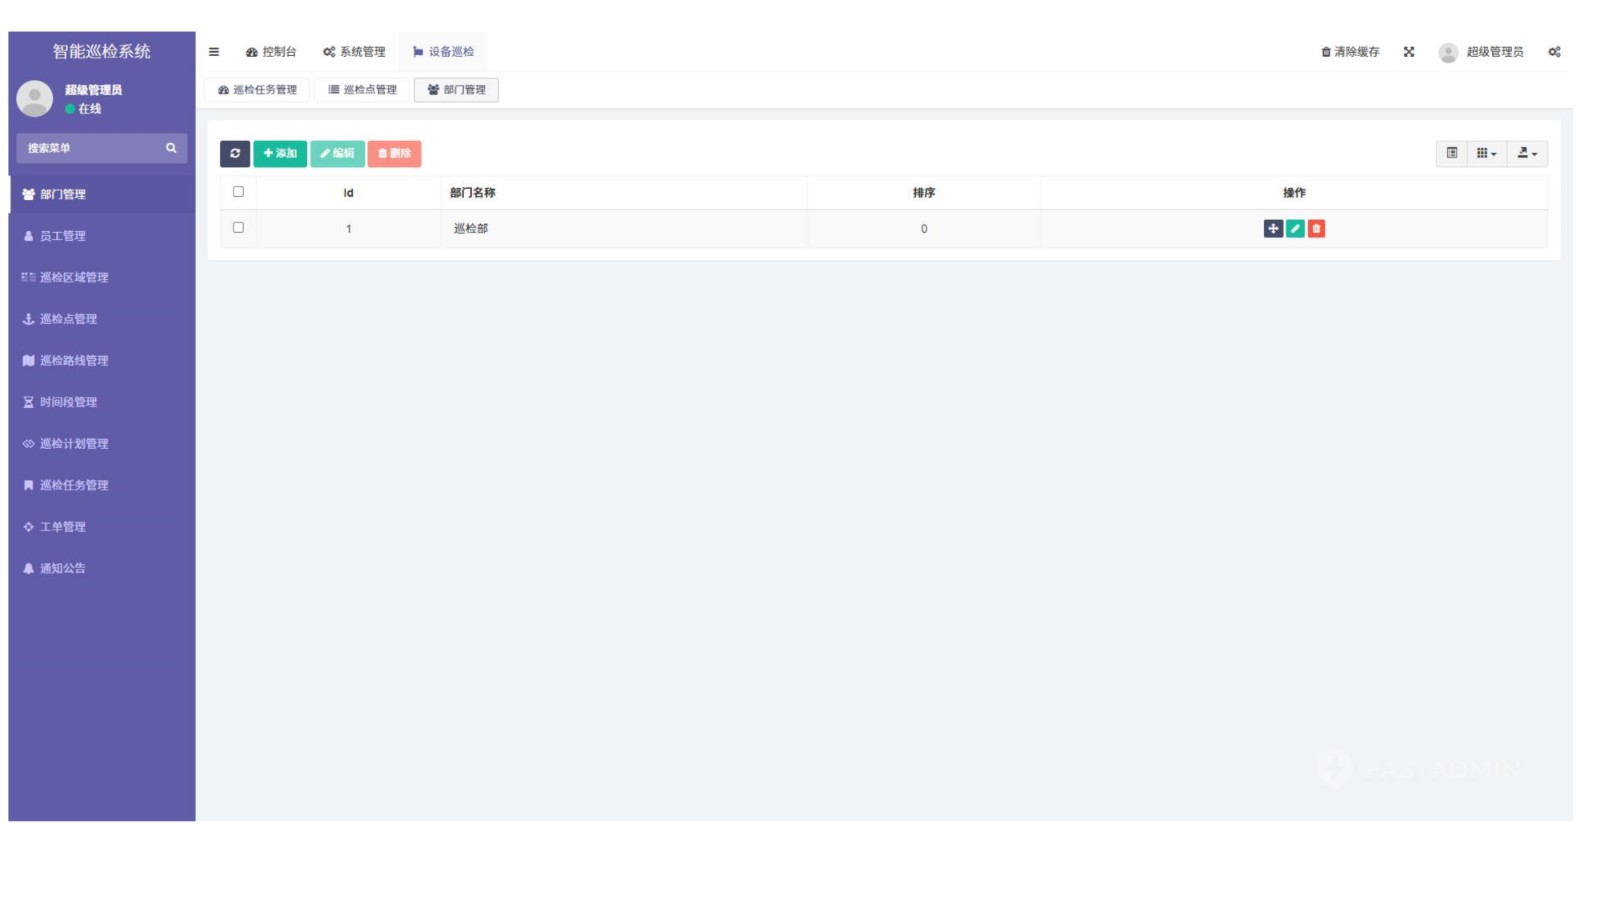The width and height of the screenshot is (1600, 900).
Task: Click the green edit icon in row 巡检部
Action: [x=1295, y=229]
